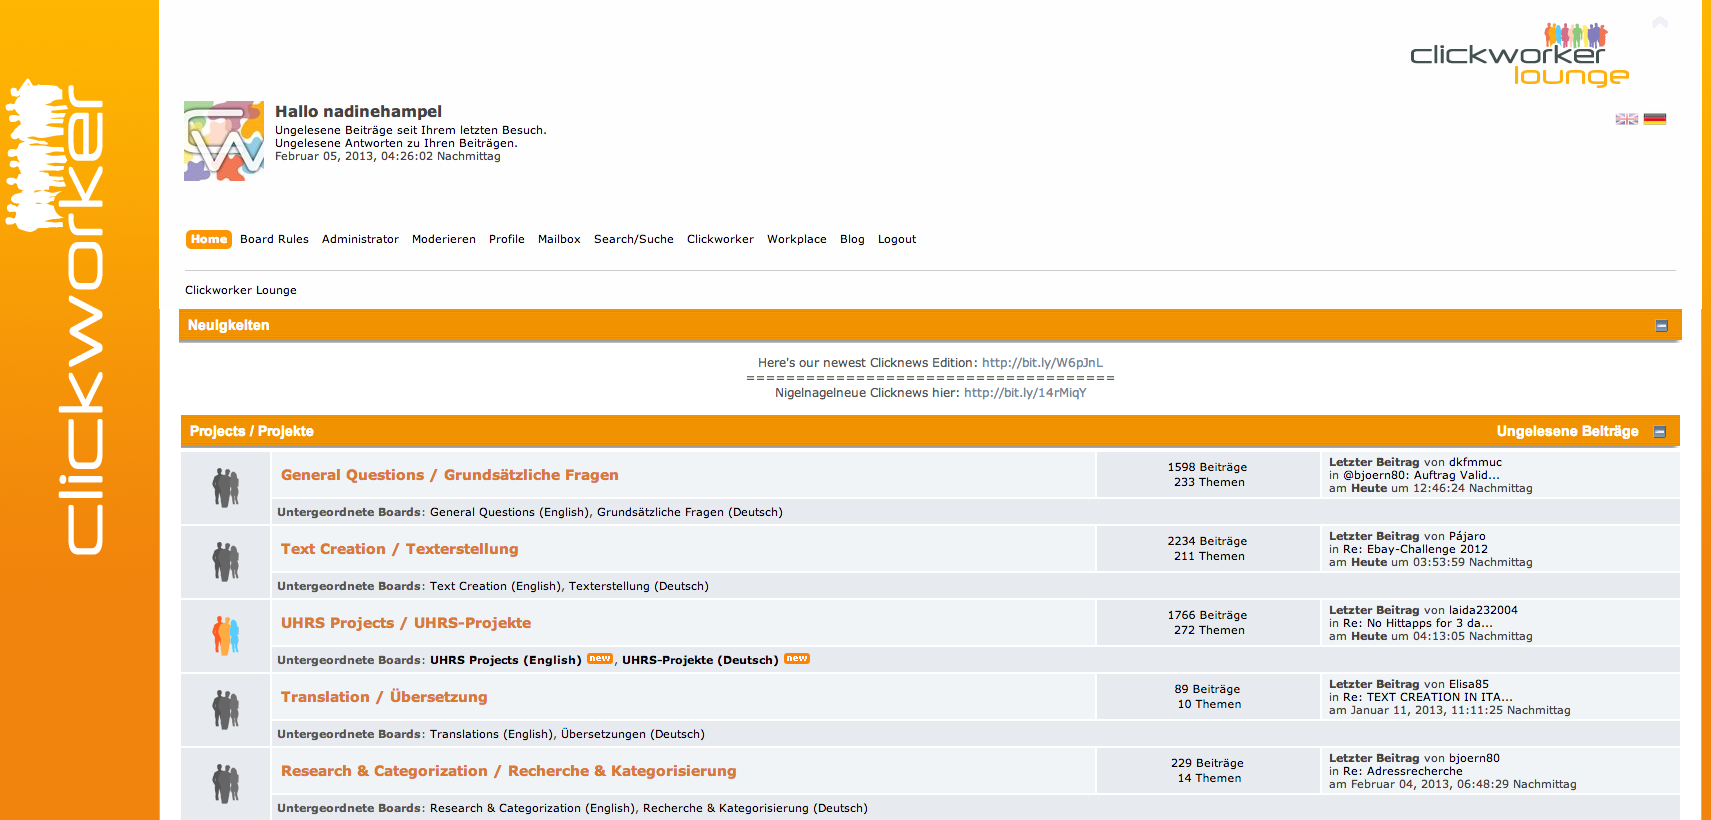Open the Profile menu
Image resolution: width=1711 pixels, height=820 pixels.
coord(507,239)
